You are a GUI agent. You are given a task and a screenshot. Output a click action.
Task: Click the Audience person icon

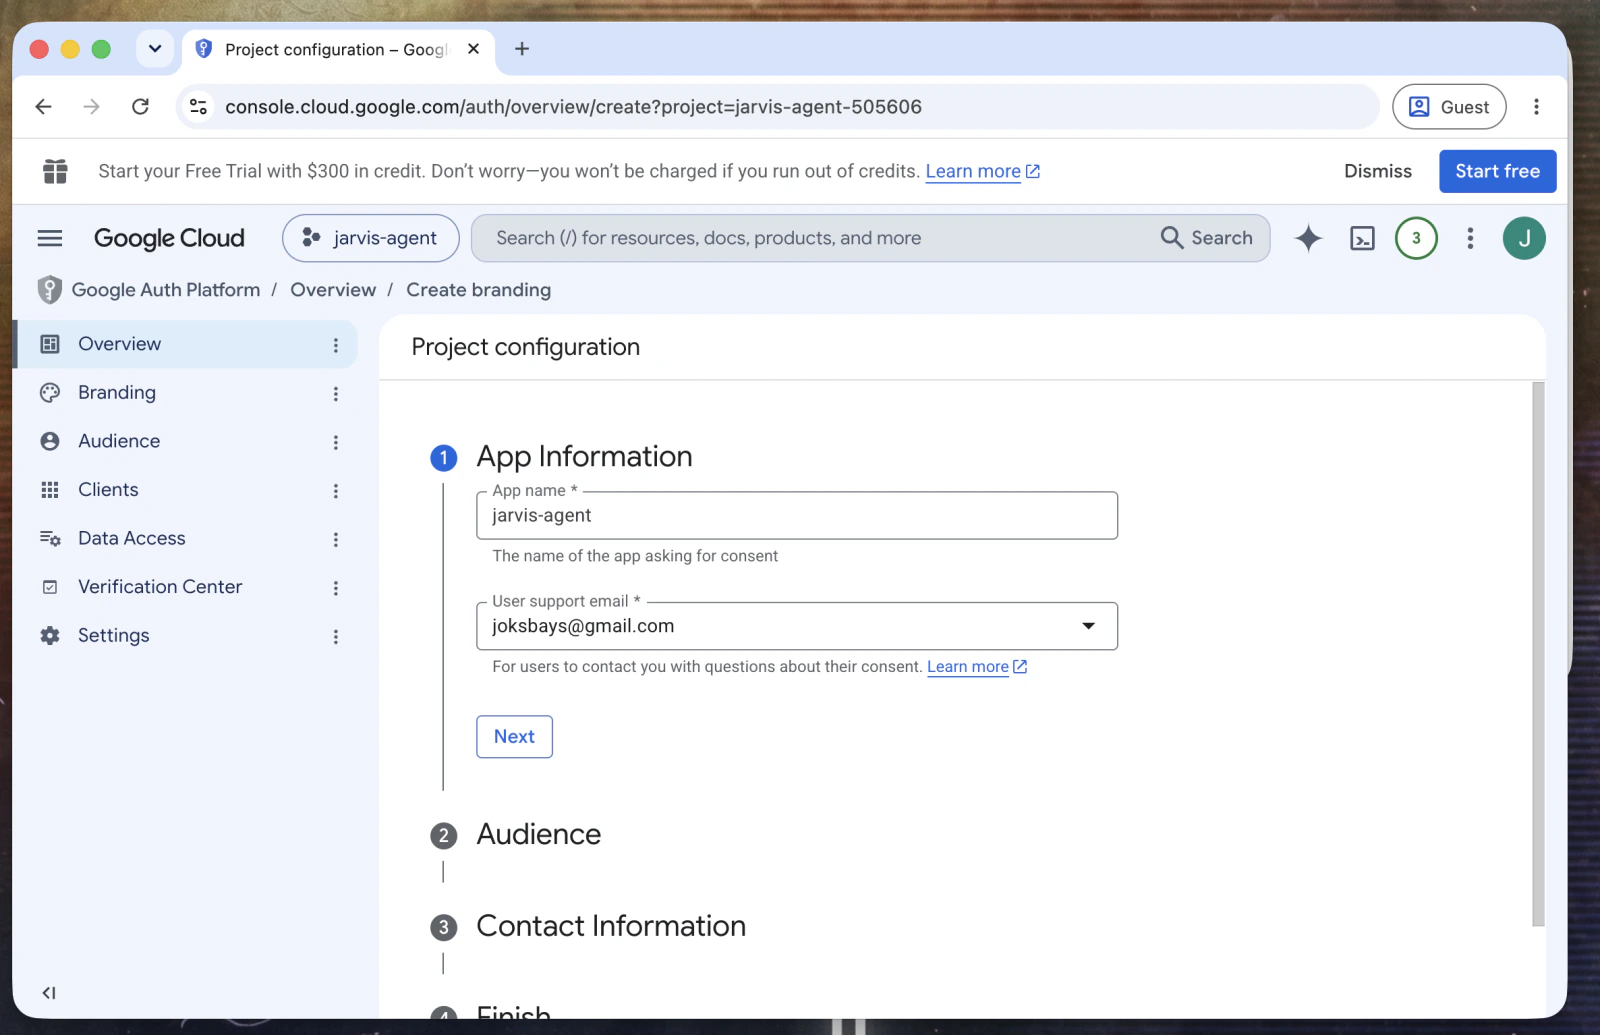(x=50, y=441)
